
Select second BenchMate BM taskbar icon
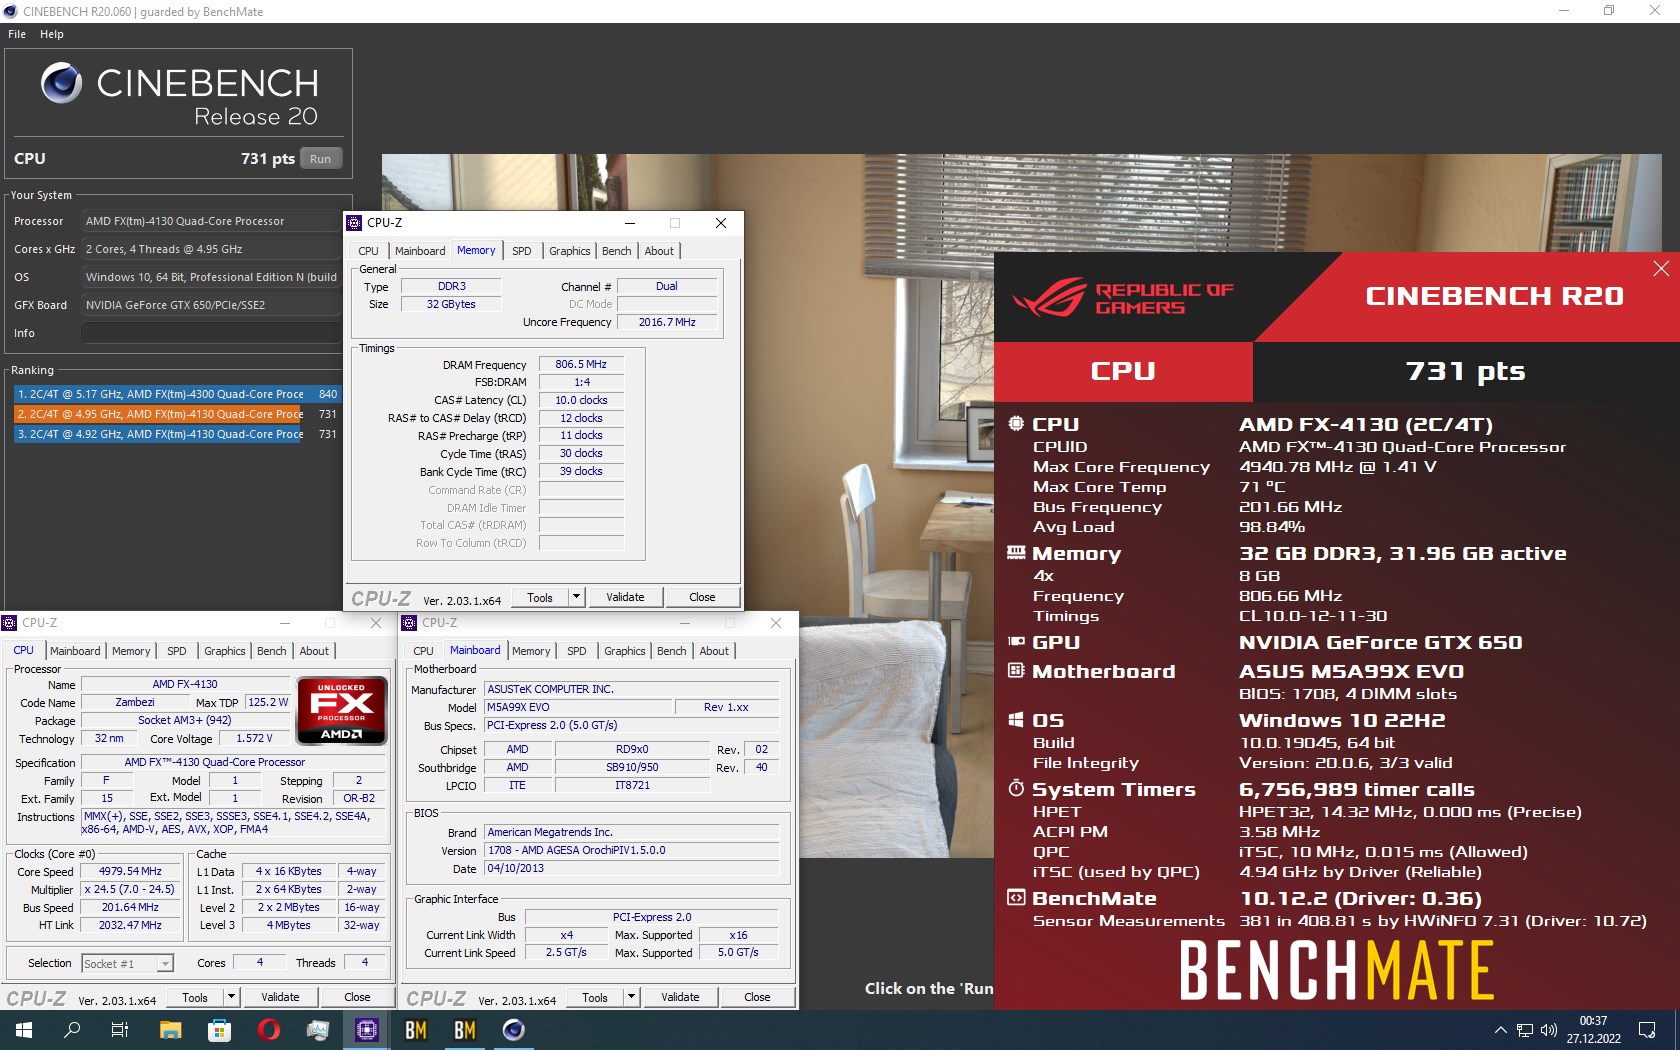465,1030
